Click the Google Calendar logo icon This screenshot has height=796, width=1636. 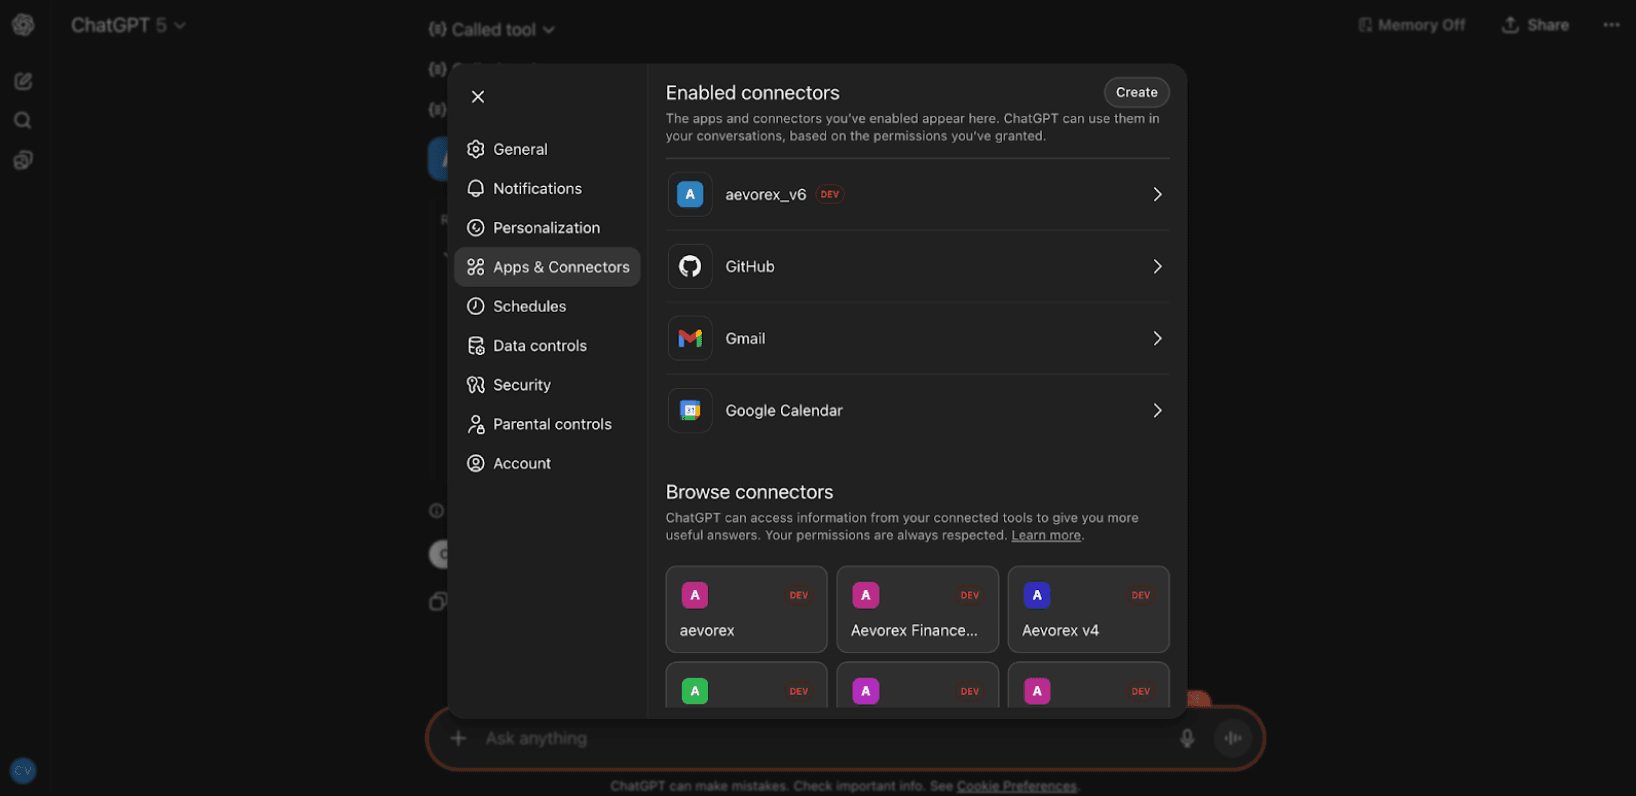690,411
